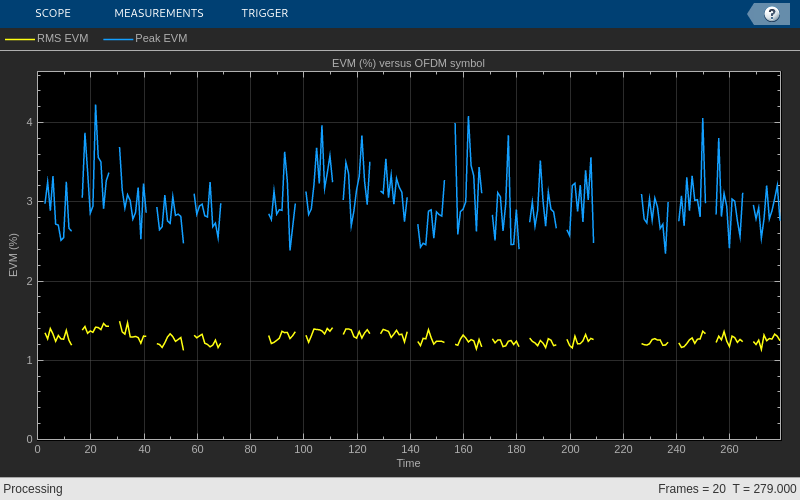Select the EVM (%) y-axis label
800x500 pixels.
click(x=13, y=255)
